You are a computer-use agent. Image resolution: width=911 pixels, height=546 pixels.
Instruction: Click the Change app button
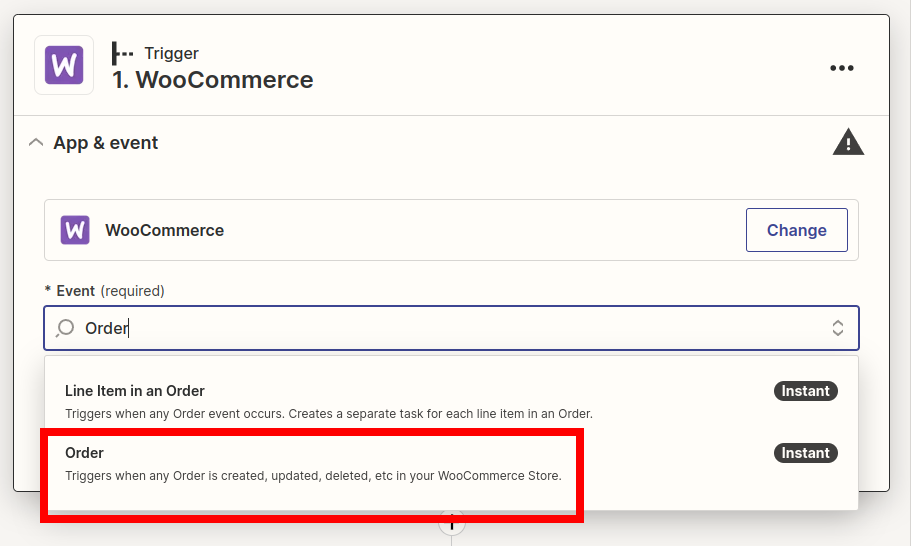point(797,230)
